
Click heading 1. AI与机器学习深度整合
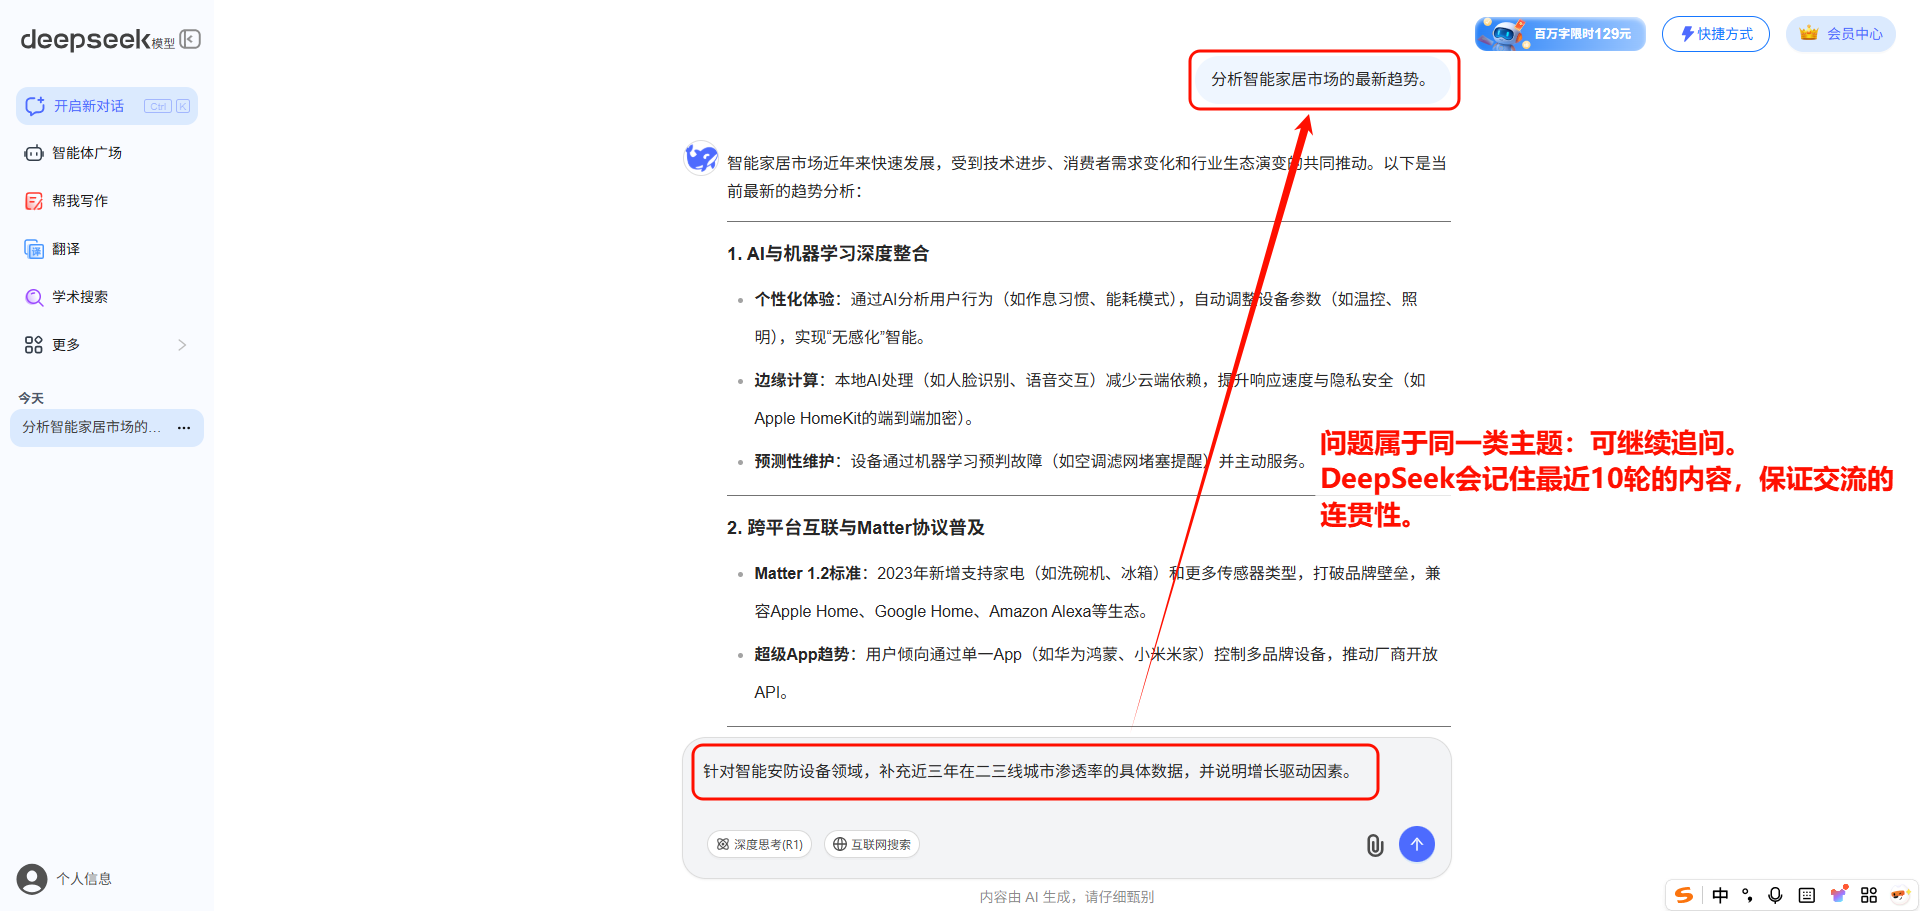828,254
